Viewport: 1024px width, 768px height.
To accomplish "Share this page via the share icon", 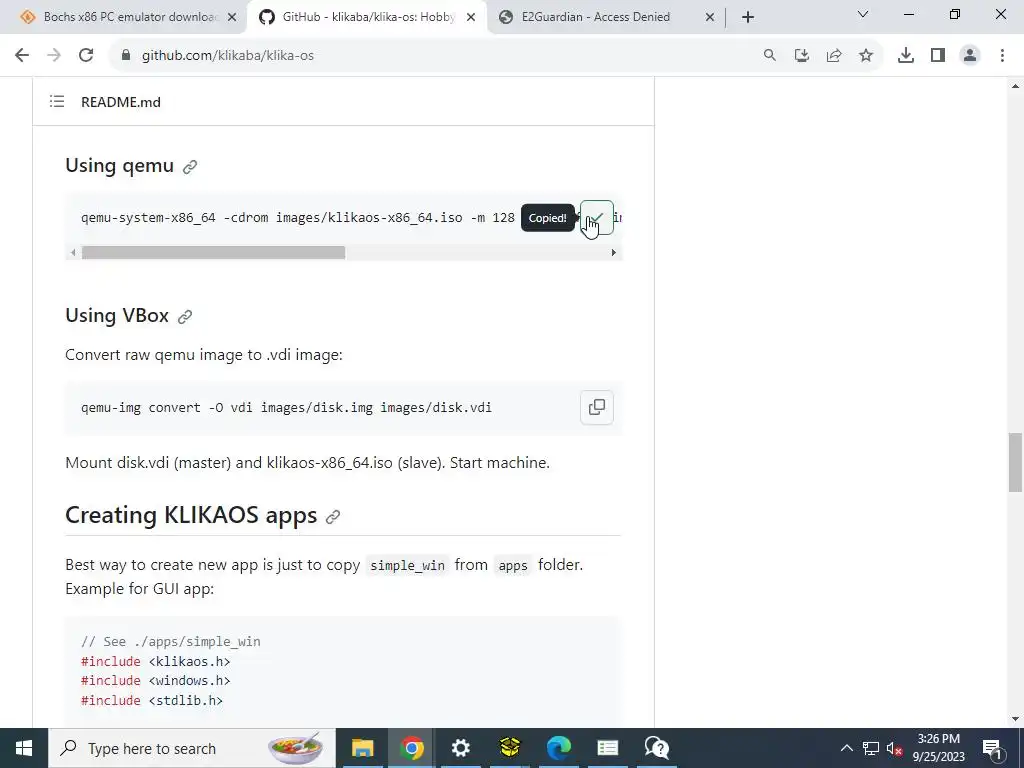I will 834,56.
